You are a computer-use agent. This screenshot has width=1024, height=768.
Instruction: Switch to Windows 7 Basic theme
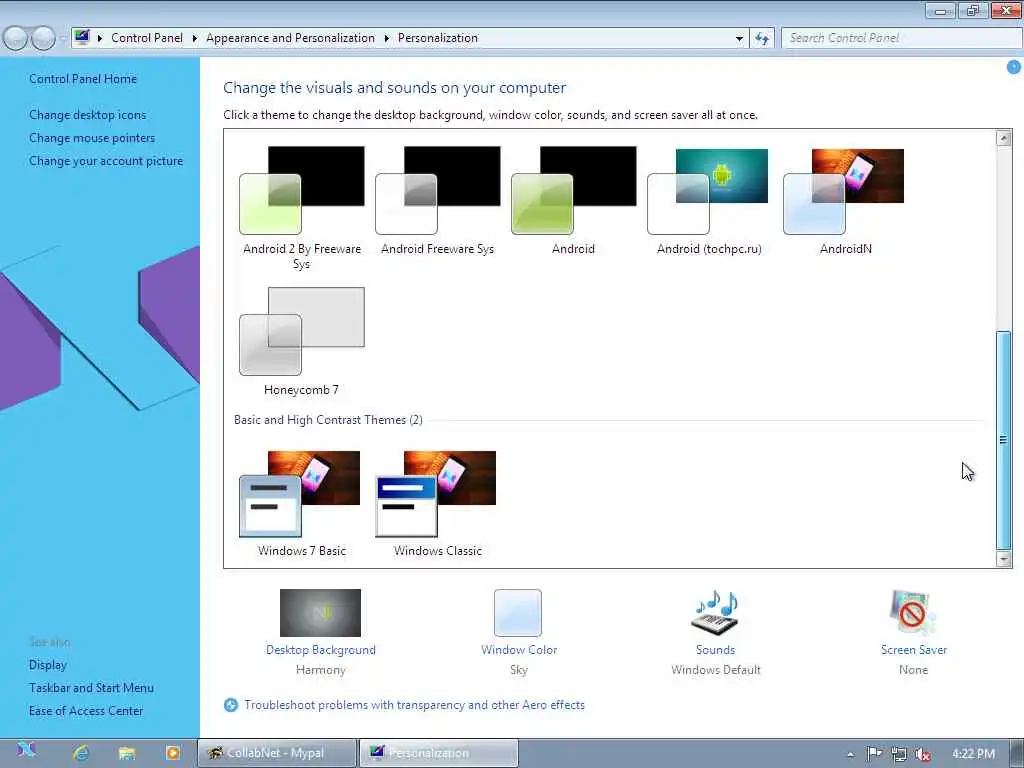click(302, 504)
